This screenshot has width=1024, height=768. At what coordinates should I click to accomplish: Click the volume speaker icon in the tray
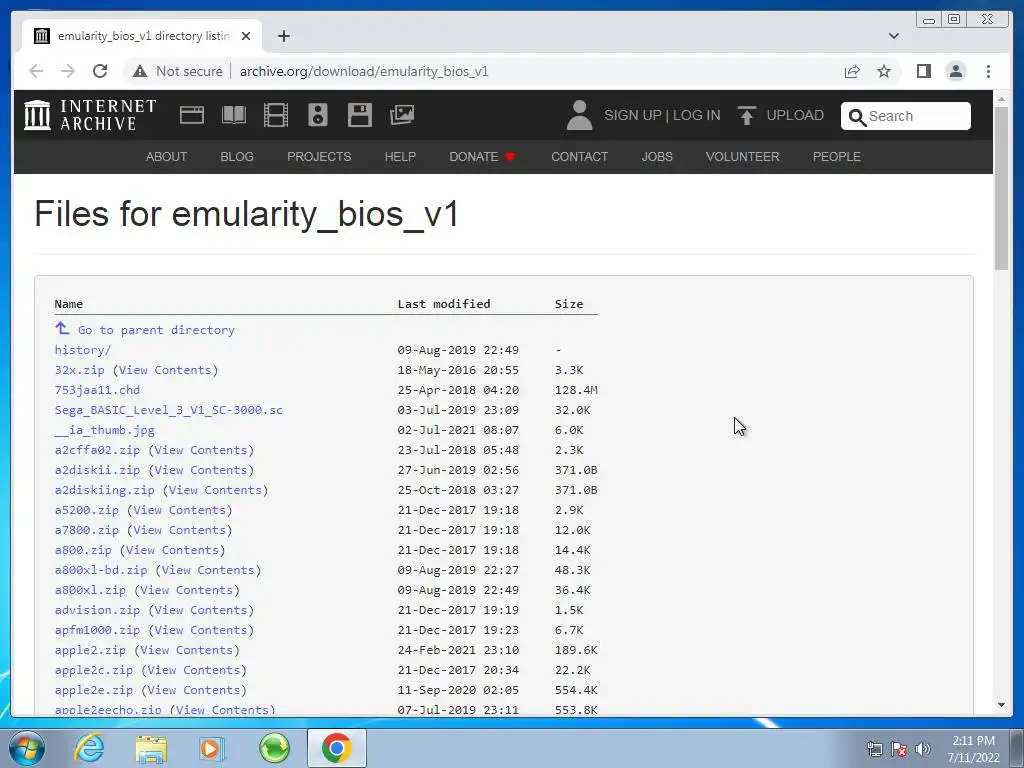pos(923,749)
